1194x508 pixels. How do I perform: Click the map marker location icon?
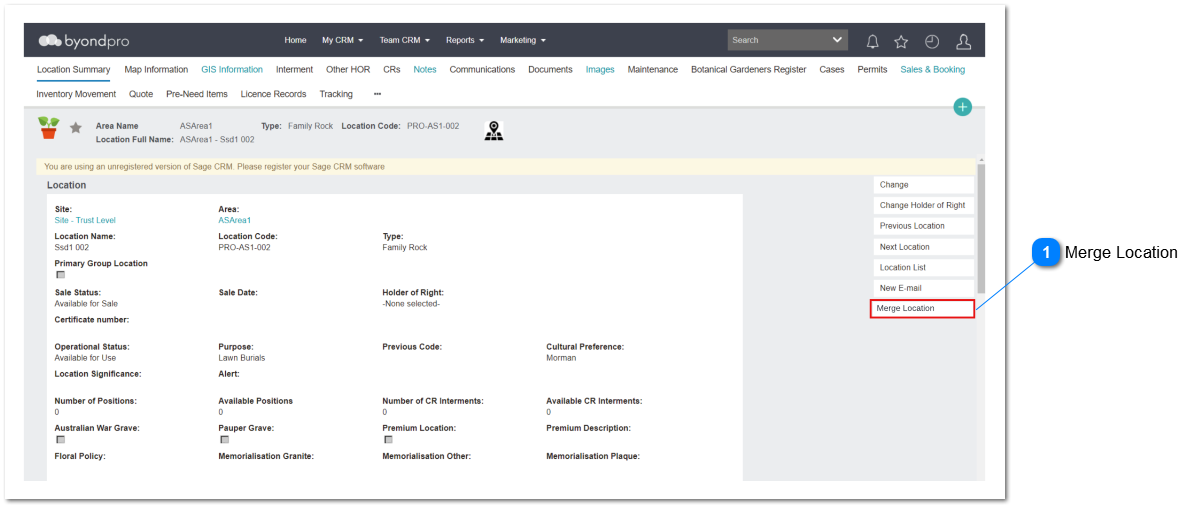[x=494, y=131]
